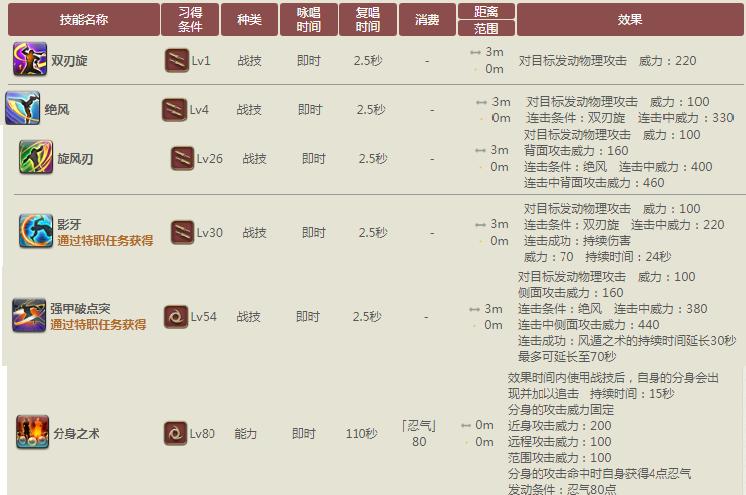Viewport: 746px width, 495px height.
Task: Click the job icon beside Lv30
Action: point(183,232)
